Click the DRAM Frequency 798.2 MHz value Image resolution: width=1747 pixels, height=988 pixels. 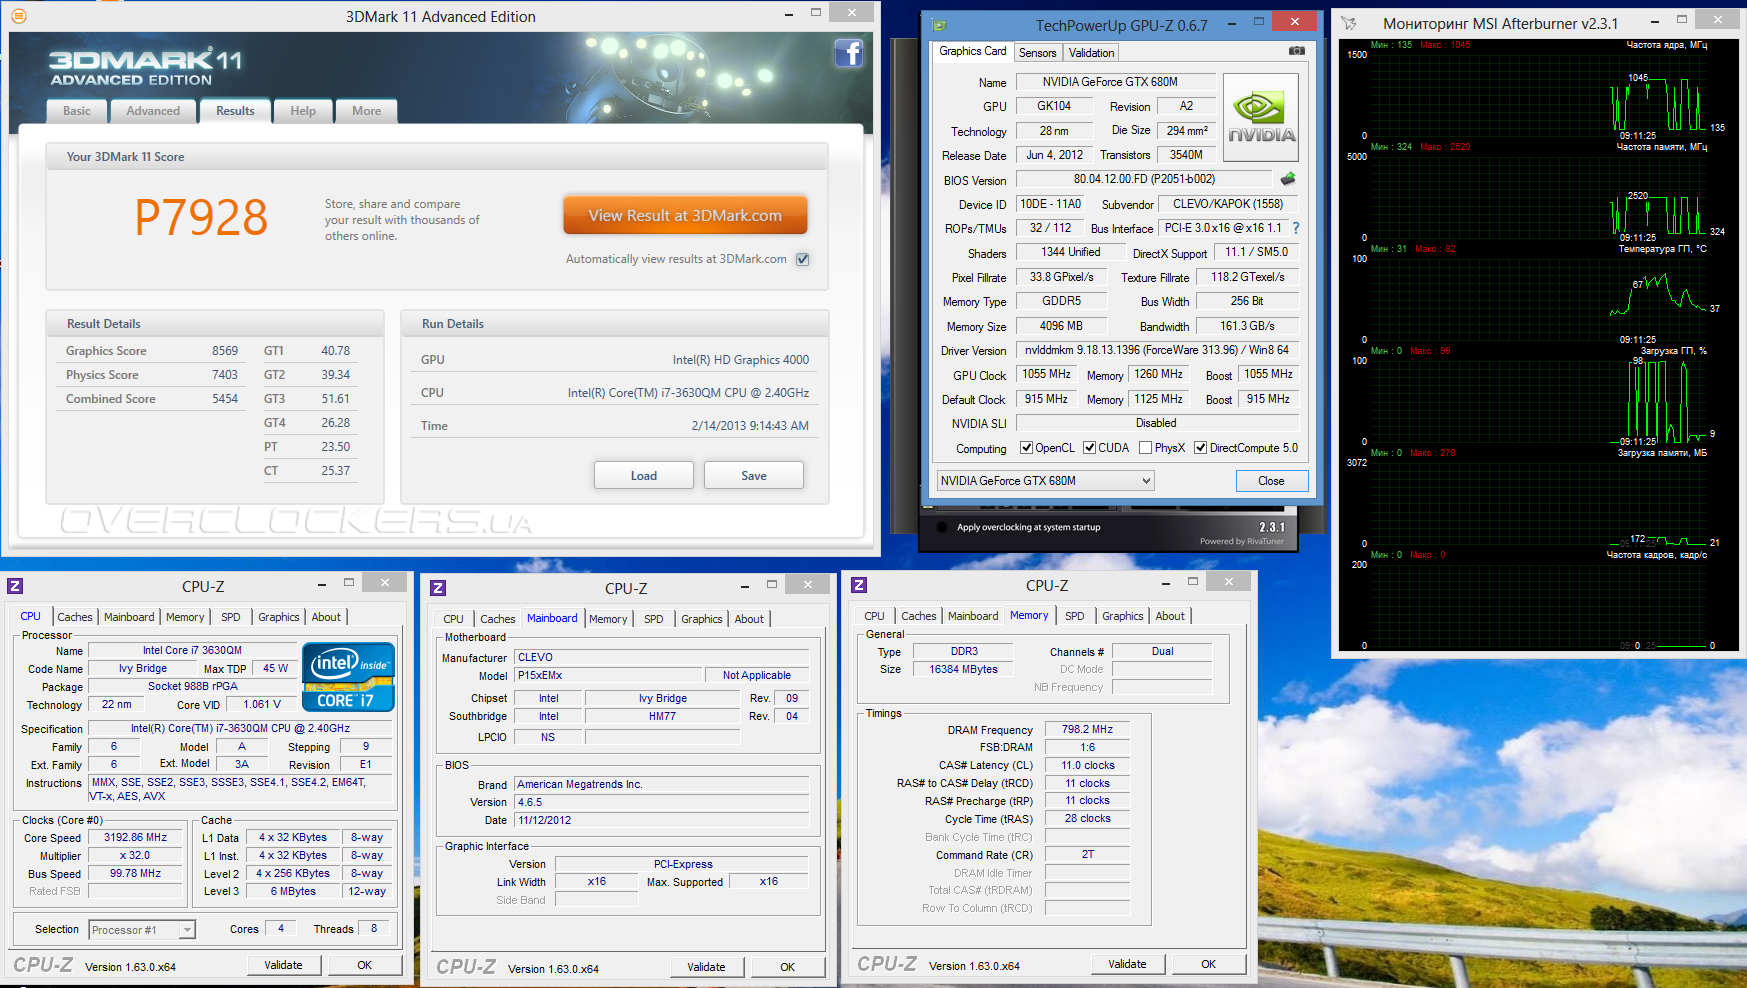click(1087, 730)
